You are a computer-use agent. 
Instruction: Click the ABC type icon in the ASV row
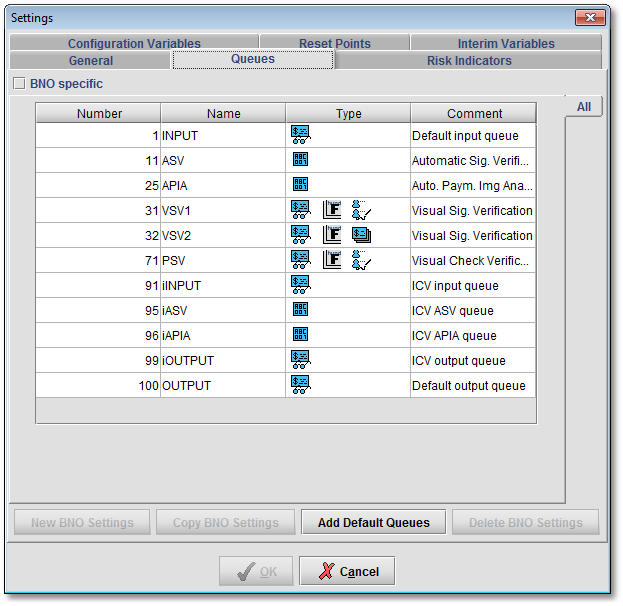click(x=300, y=160)
